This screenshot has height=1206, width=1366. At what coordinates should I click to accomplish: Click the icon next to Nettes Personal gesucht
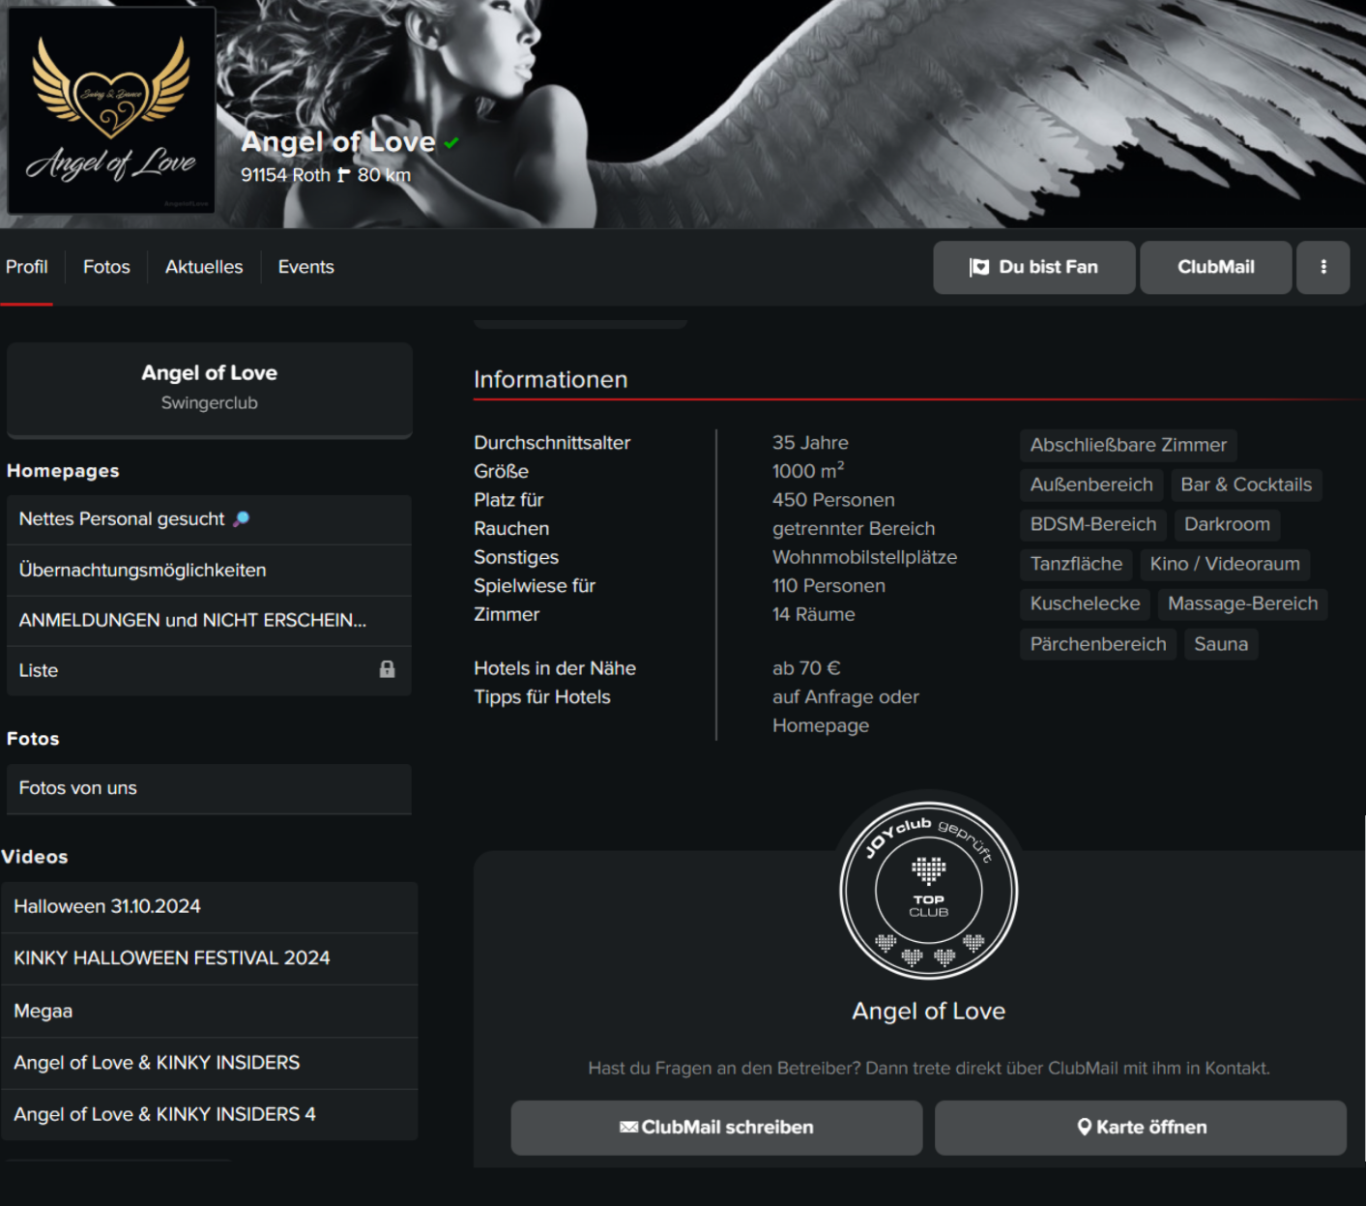[241, 519]
